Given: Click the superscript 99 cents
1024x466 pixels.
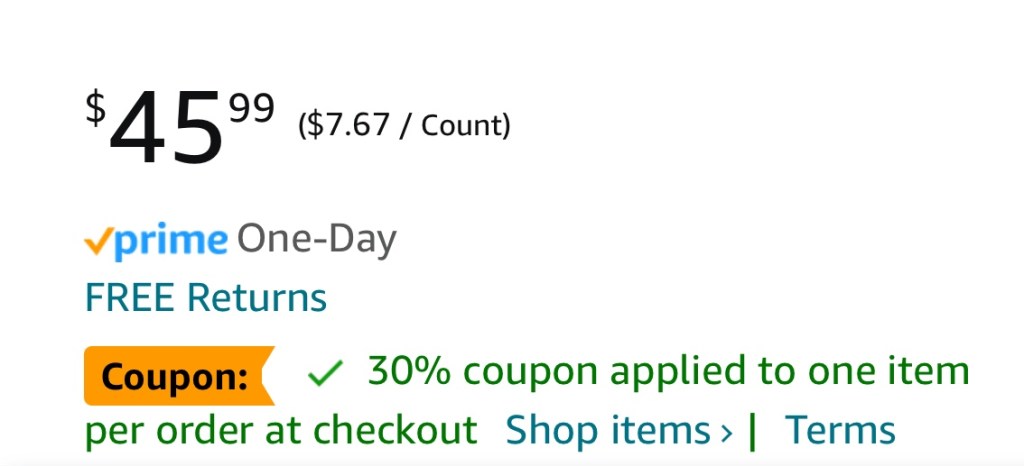Looking at the screenshot, I should [x=251, y=107].
